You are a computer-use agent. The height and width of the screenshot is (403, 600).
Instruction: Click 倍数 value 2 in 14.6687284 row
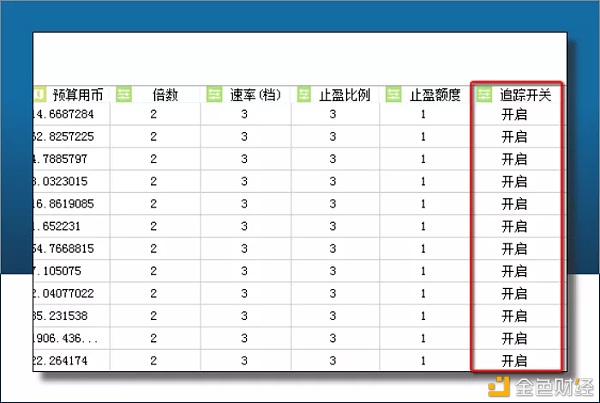point(153,114)
